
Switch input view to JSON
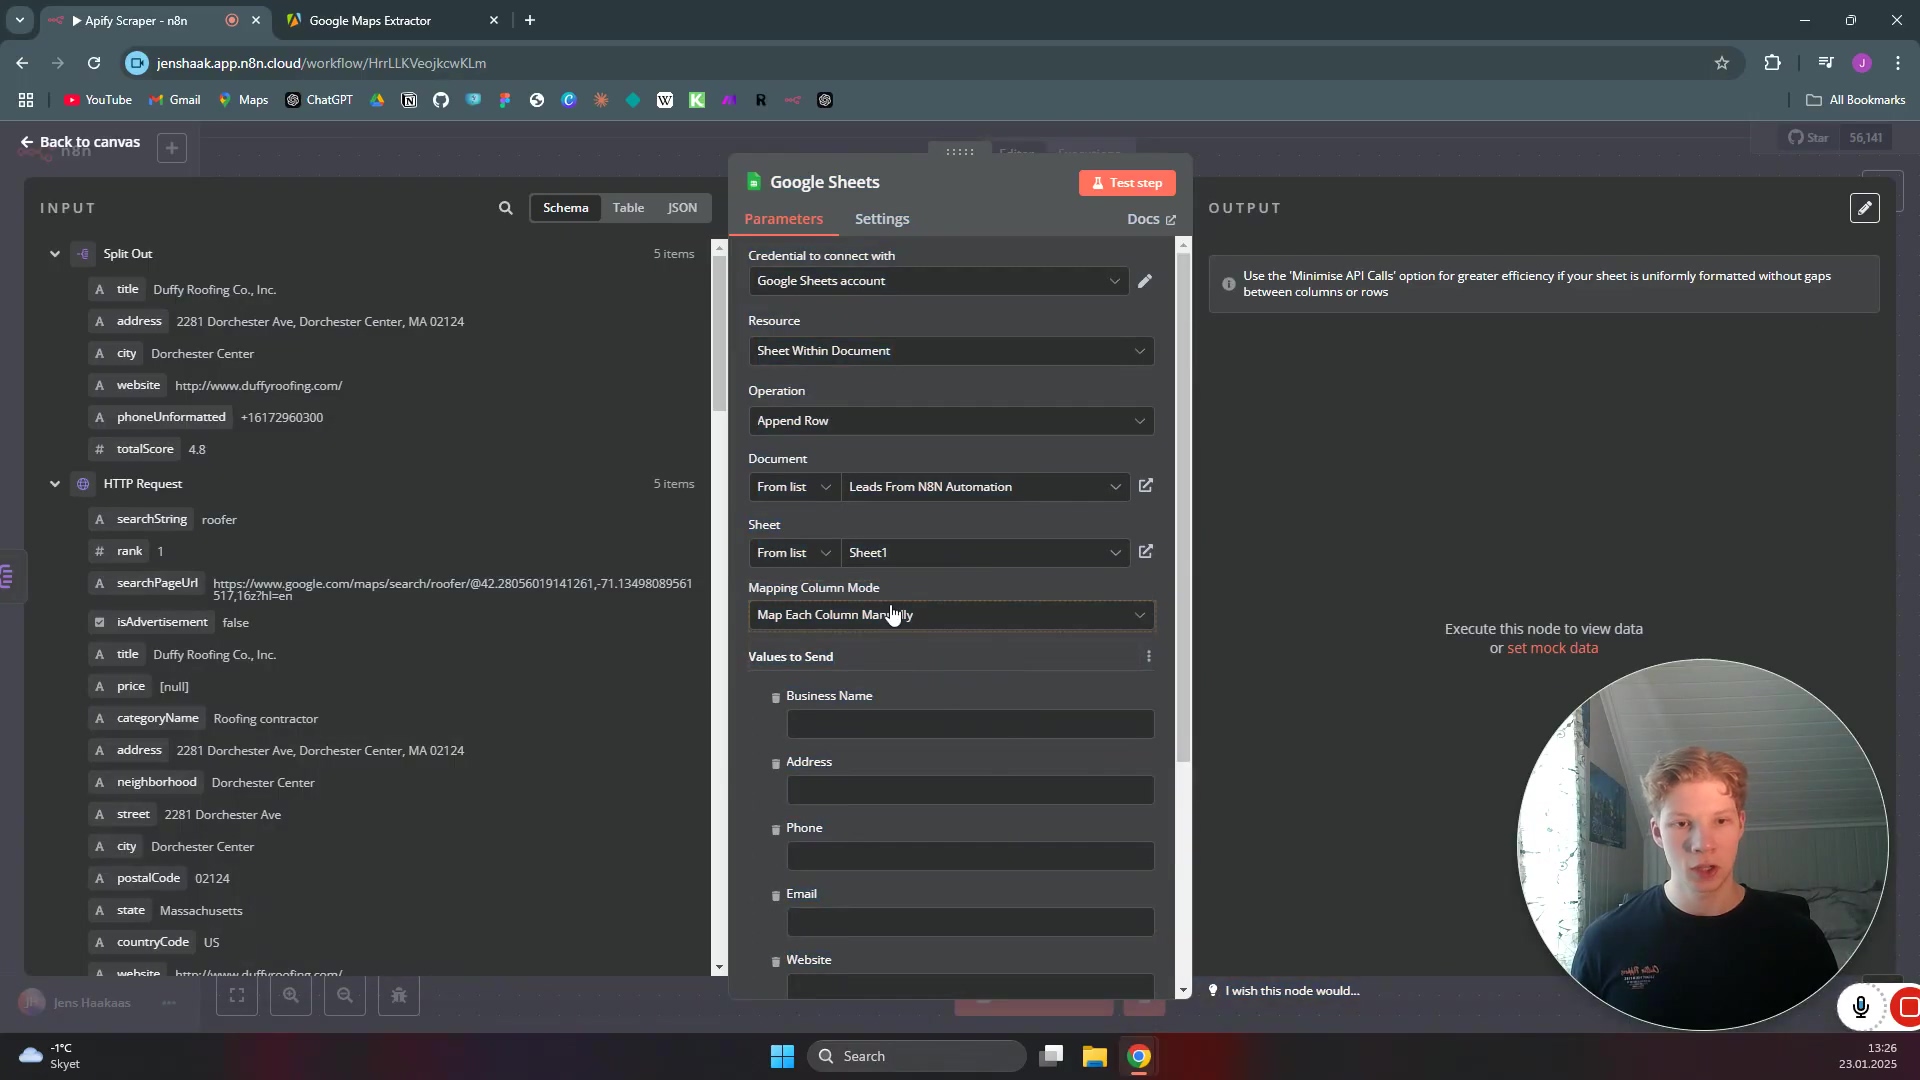pyautogui.click(x=682, y=208)
